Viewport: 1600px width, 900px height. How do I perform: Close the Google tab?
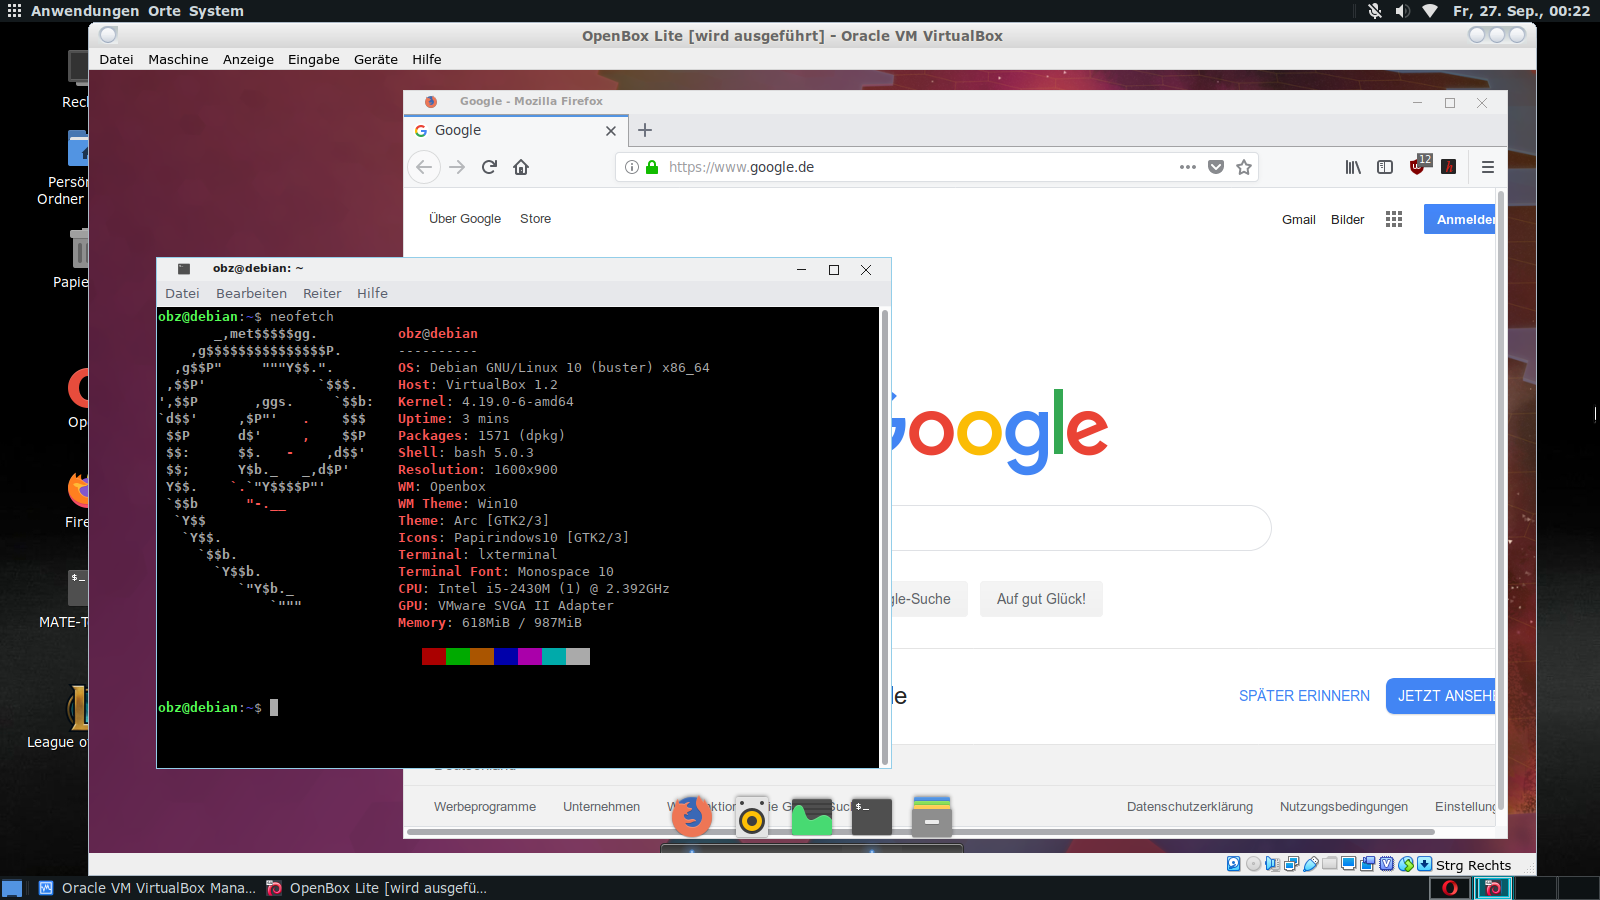point(611,131)
